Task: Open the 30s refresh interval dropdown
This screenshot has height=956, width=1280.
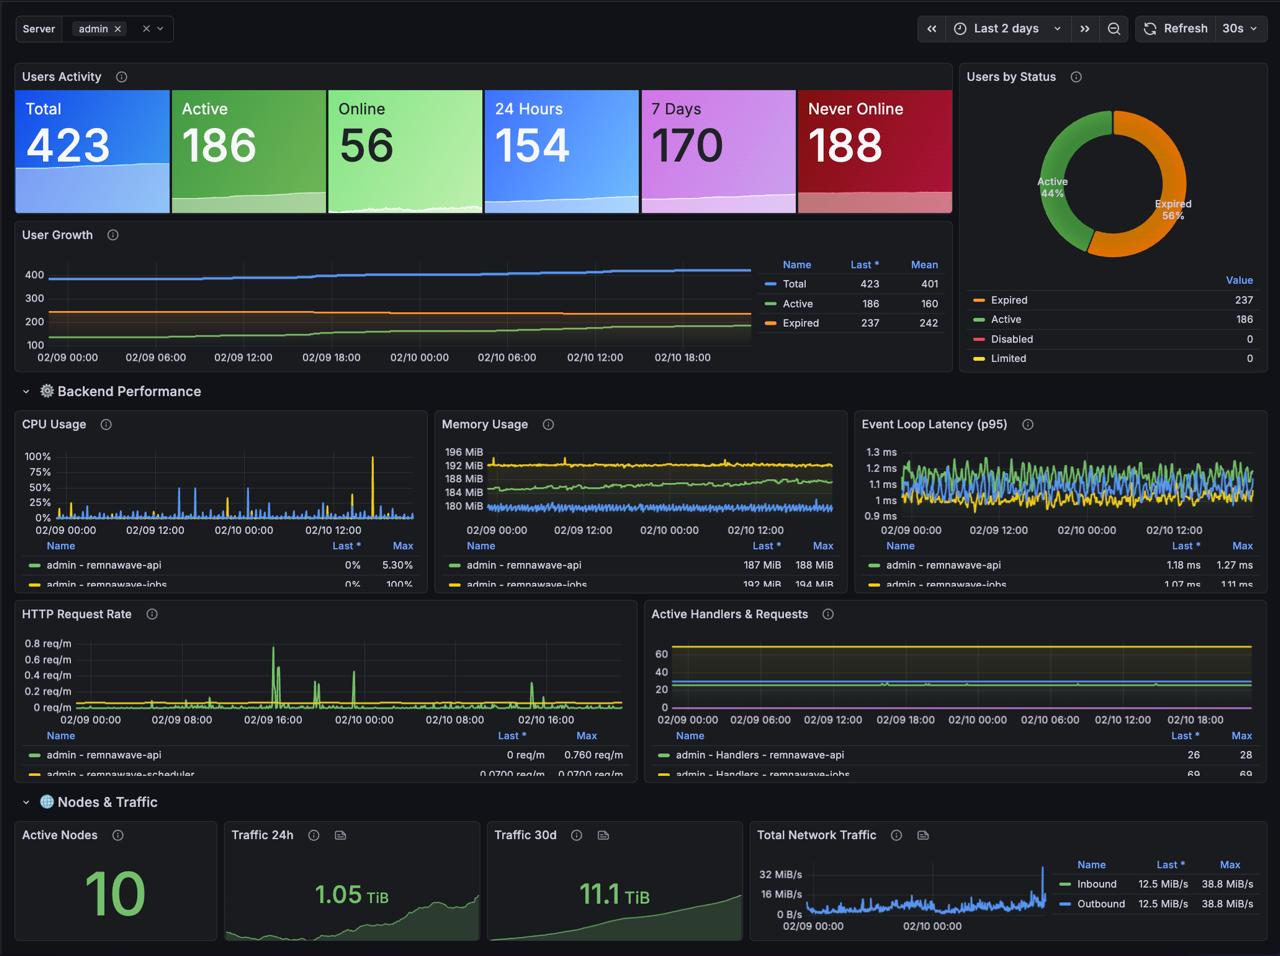Action: (1240, 29)
